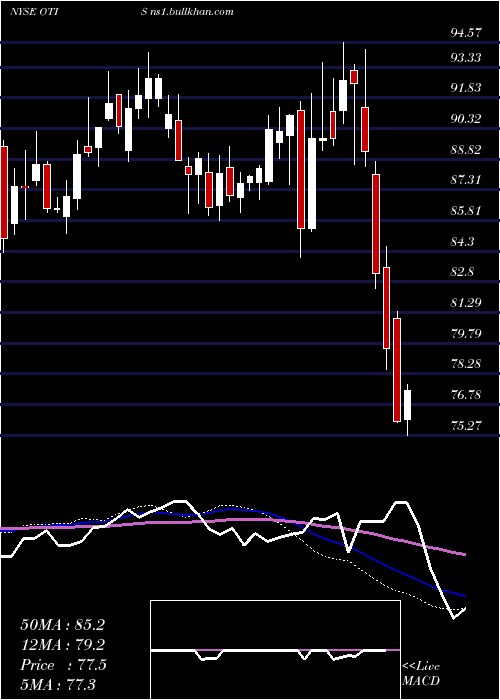Viewport: 500px width, 700px height.
Task: Click the 50MA : 85.2 readout
Action: (62, 625)
